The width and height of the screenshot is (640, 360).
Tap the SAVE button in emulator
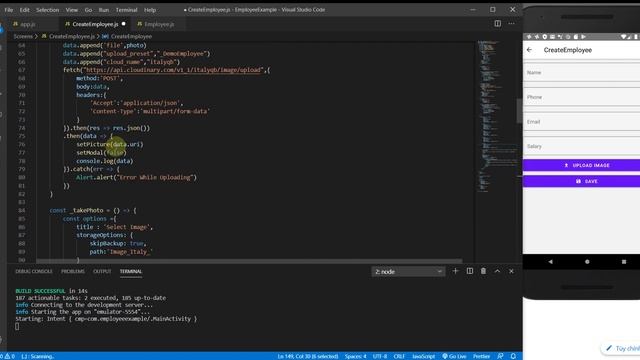(582, 181)
